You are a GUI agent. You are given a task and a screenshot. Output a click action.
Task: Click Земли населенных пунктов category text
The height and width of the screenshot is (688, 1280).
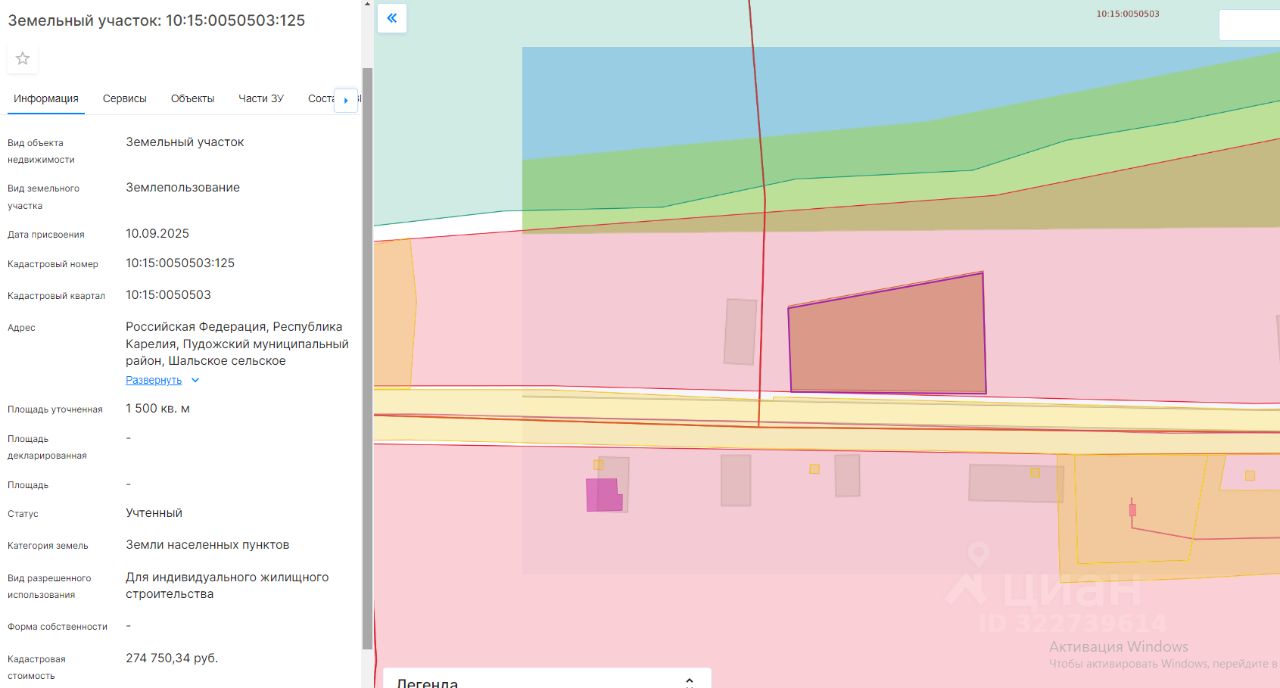point(208,545)
